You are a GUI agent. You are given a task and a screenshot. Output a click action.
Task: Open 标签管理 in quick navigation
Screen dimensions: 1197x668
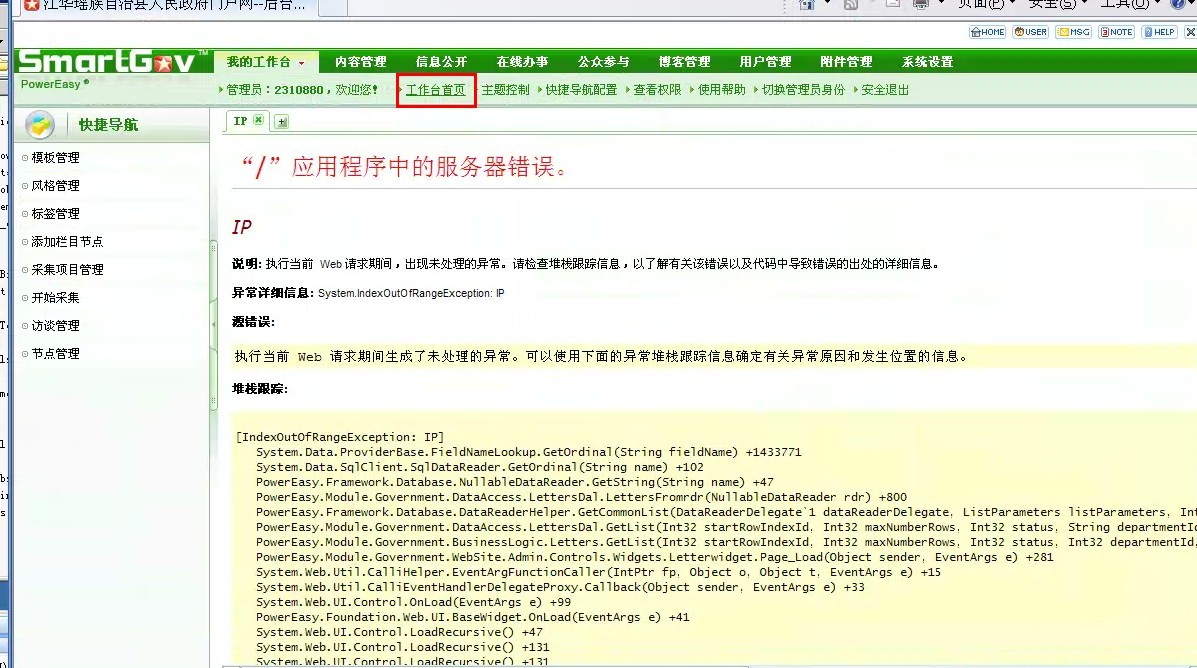(55, 215)
